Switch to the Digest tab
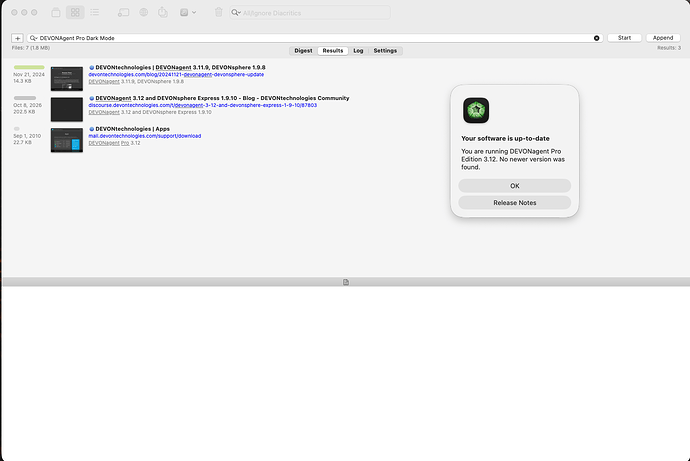Screen dimensions: 690x461 303,51
